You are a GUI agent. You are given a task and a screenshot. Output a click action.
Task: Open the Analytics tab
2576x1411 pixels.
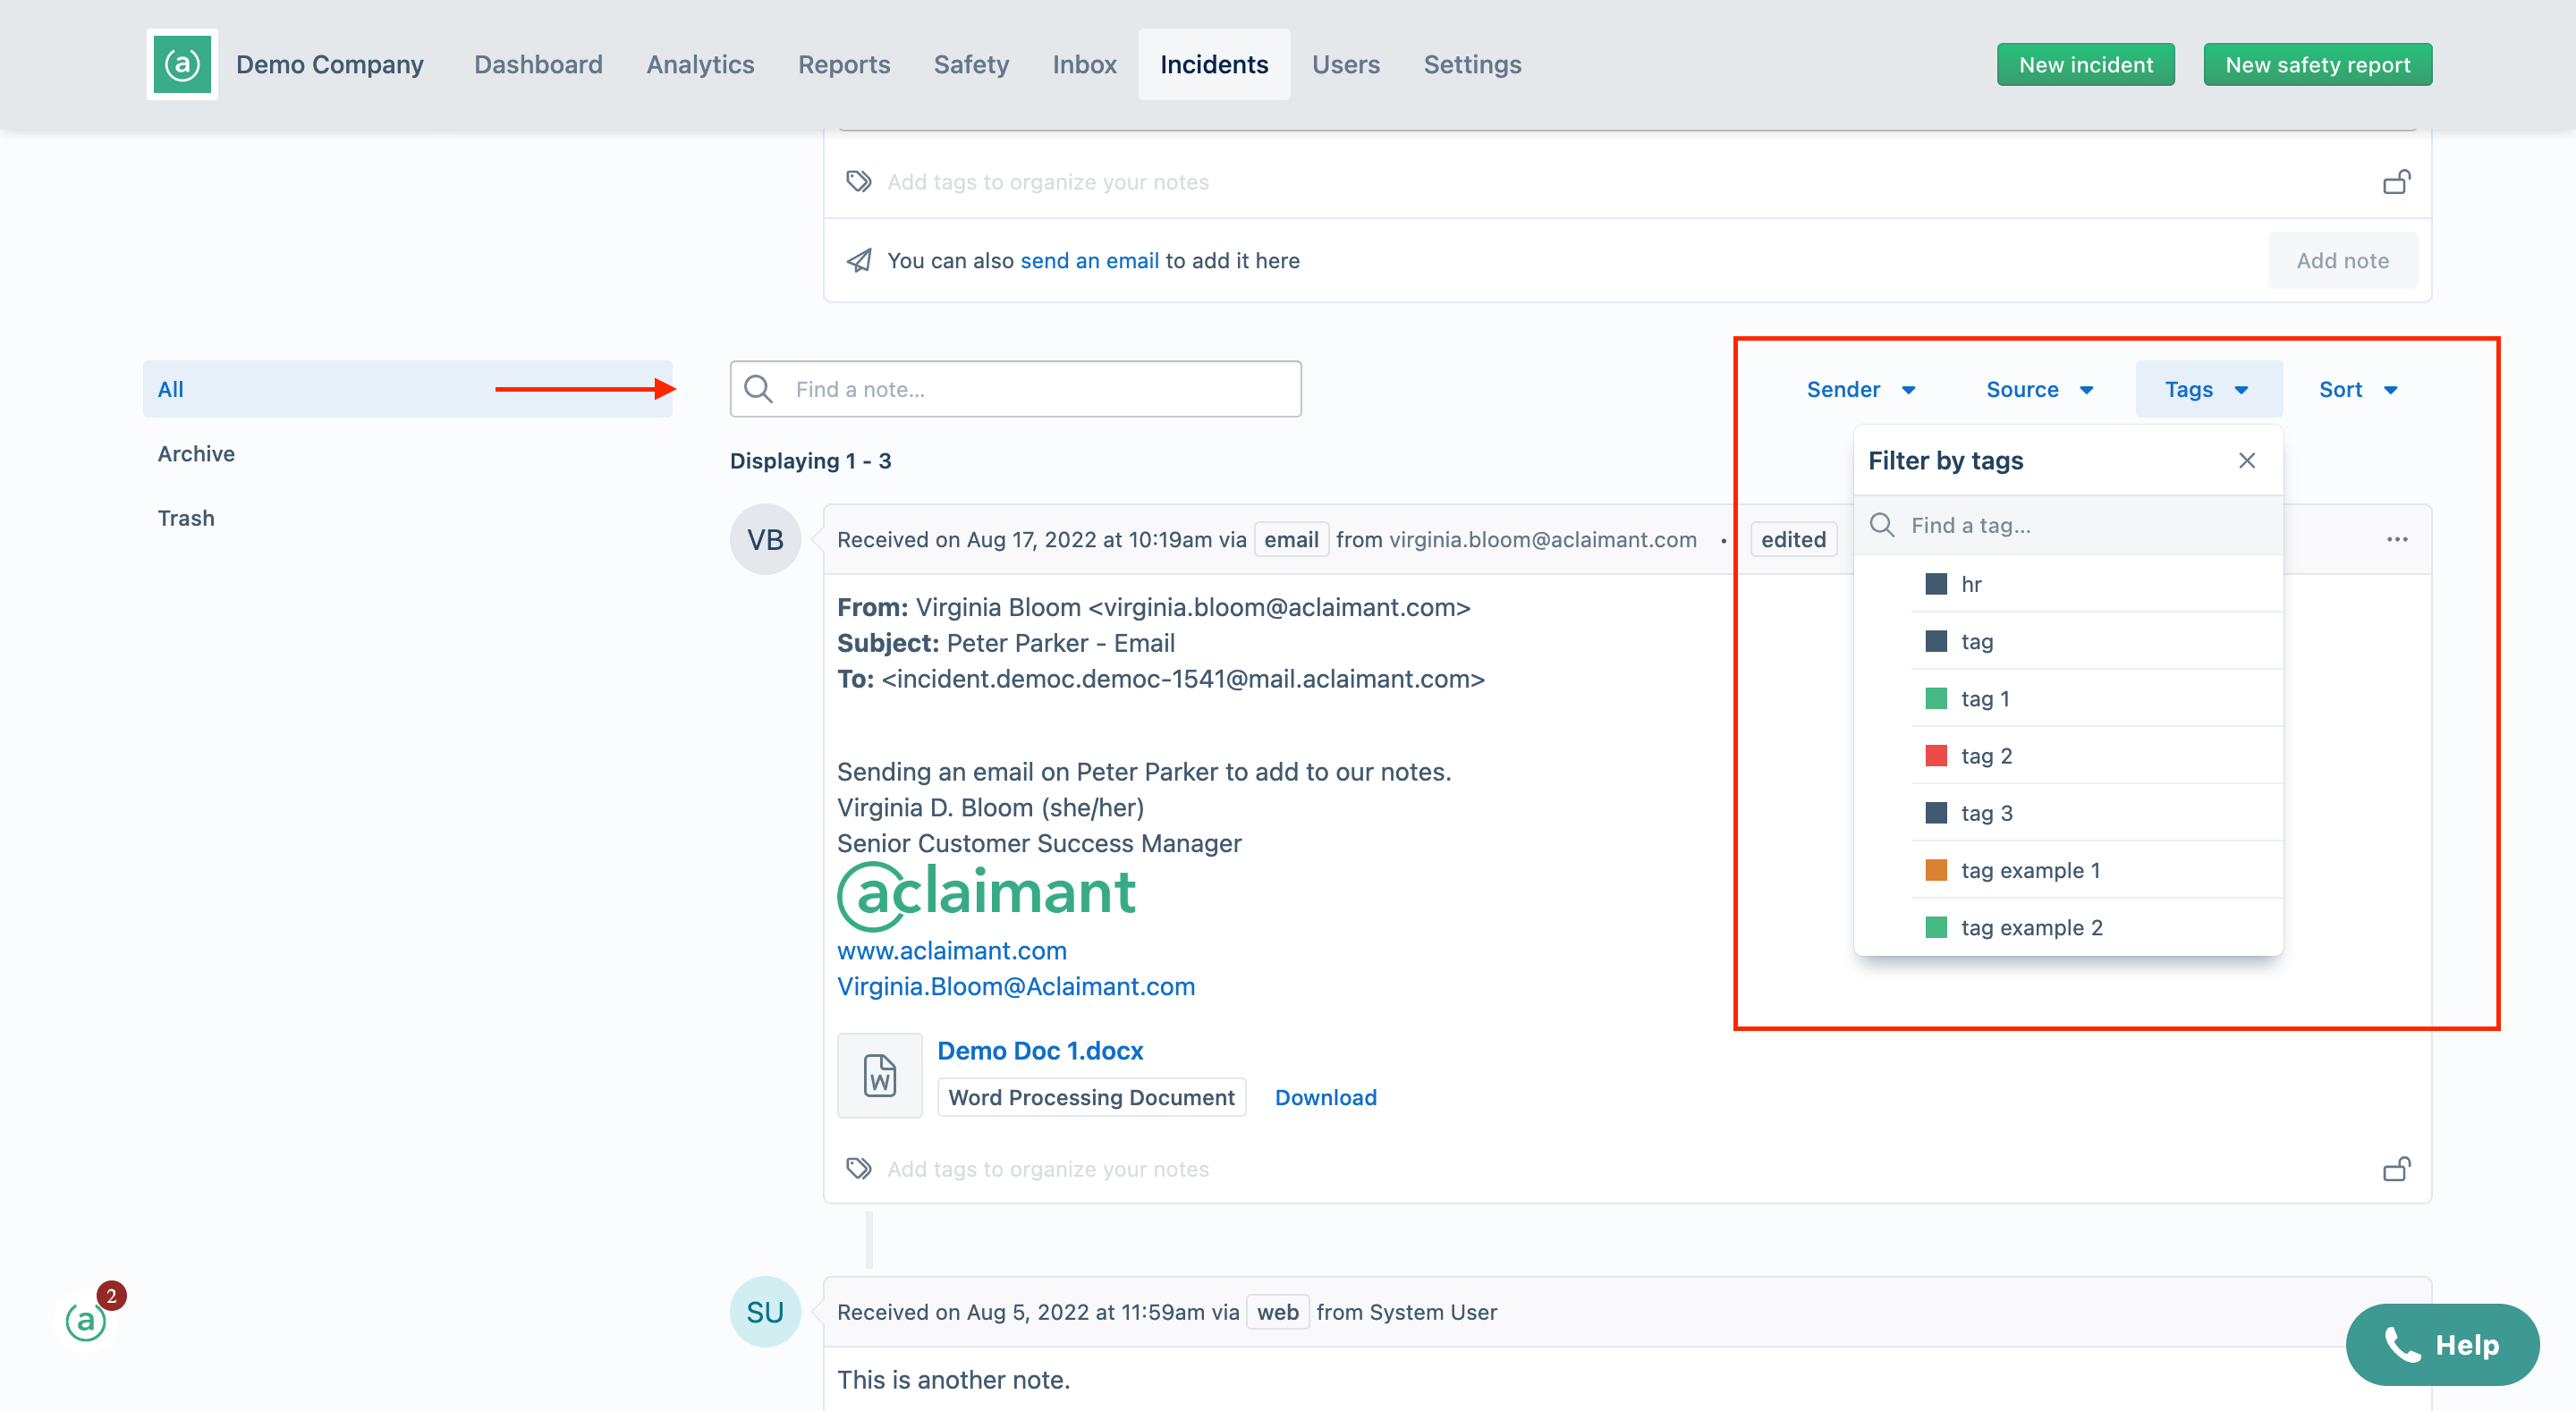point(700,64)
